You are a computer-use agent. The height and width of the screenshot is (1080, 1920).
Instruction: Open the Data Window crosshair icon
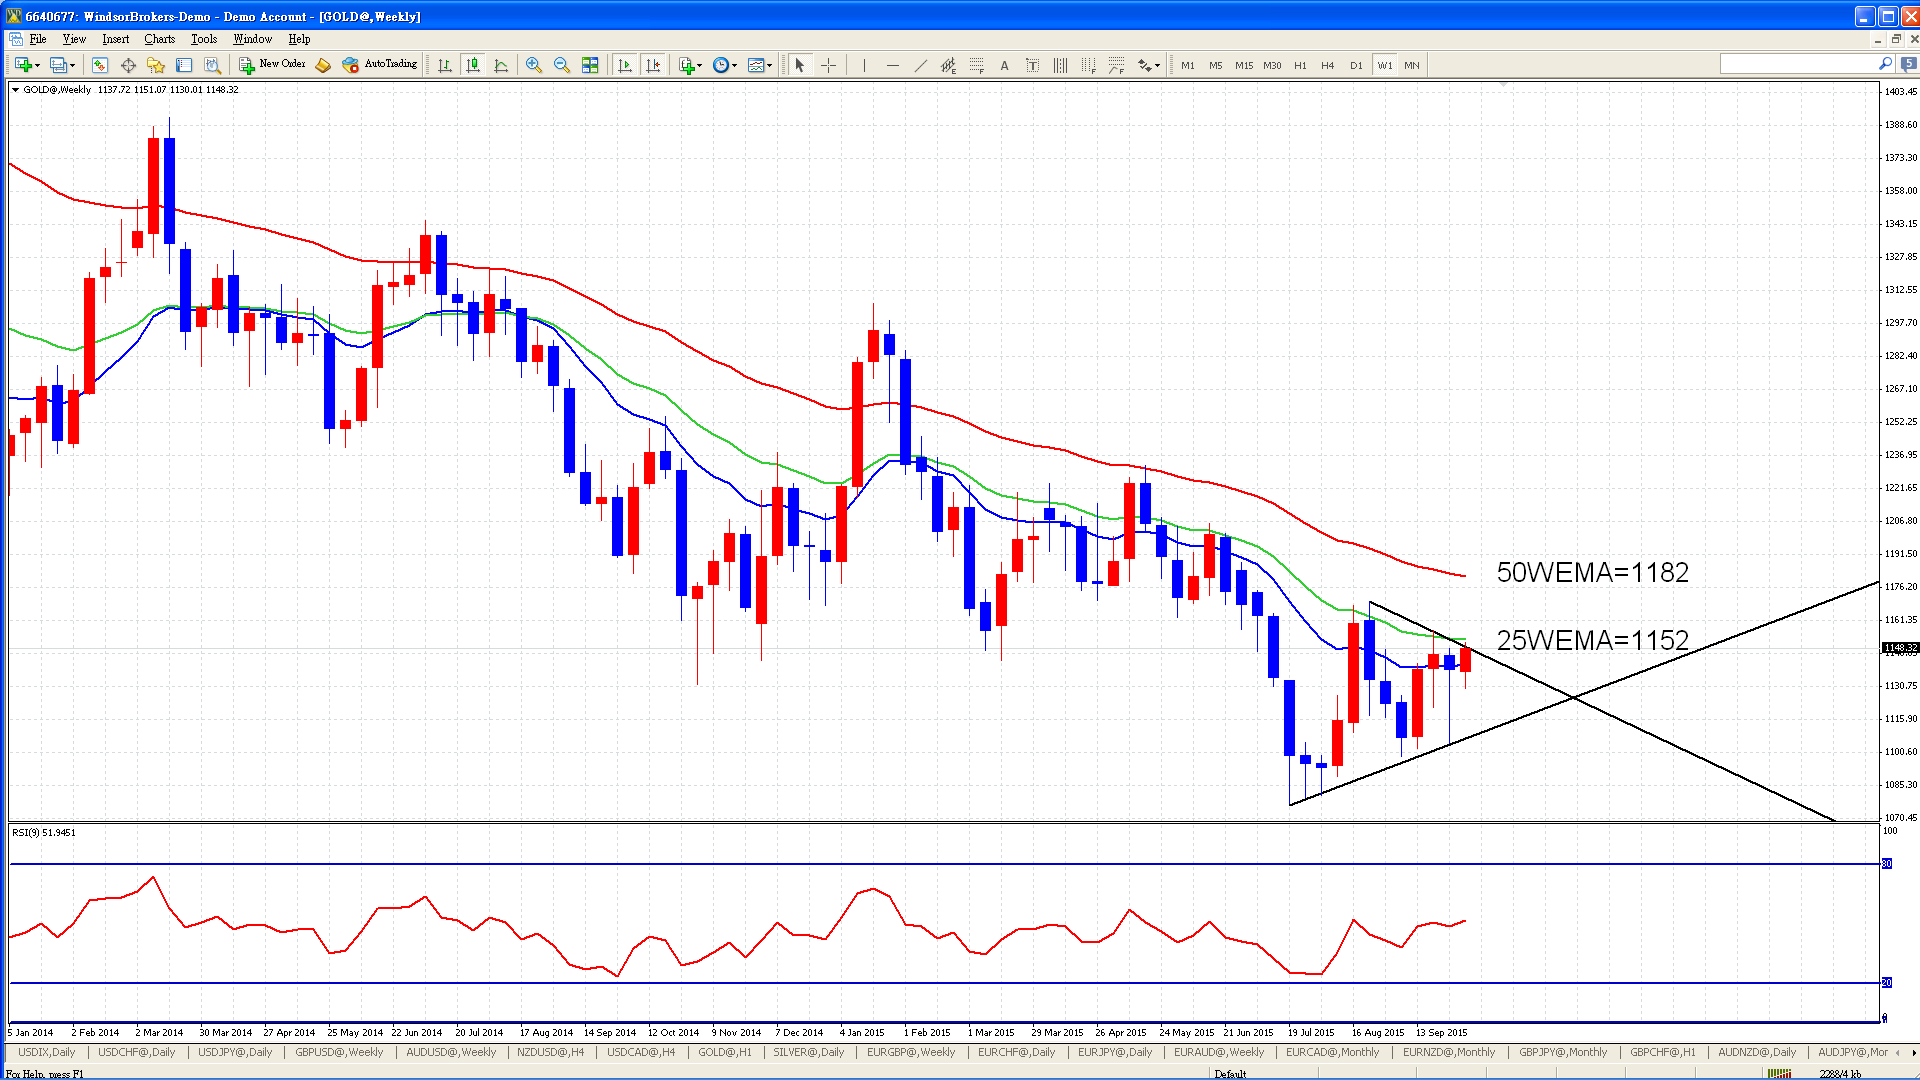point(128,65)
